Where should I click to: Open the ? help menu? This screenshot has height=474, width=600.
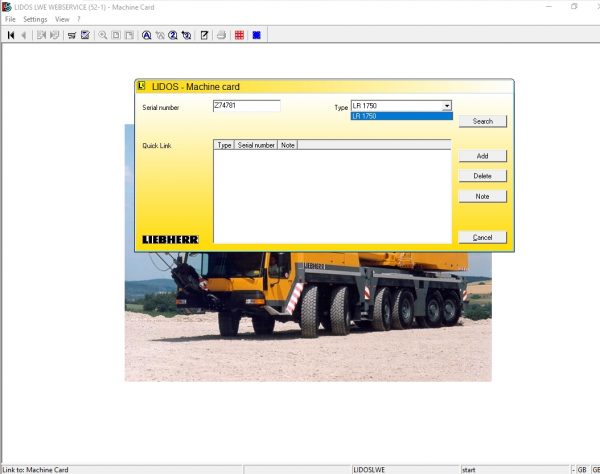click(x=79, y=19)
